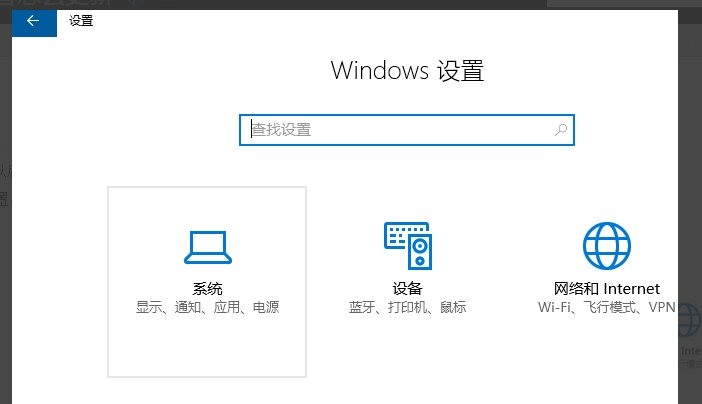The height and width of the screenshot is (404, 702).
Task: Click the Wi-Fi、飞行模式、VPN description
Action: 607,307
